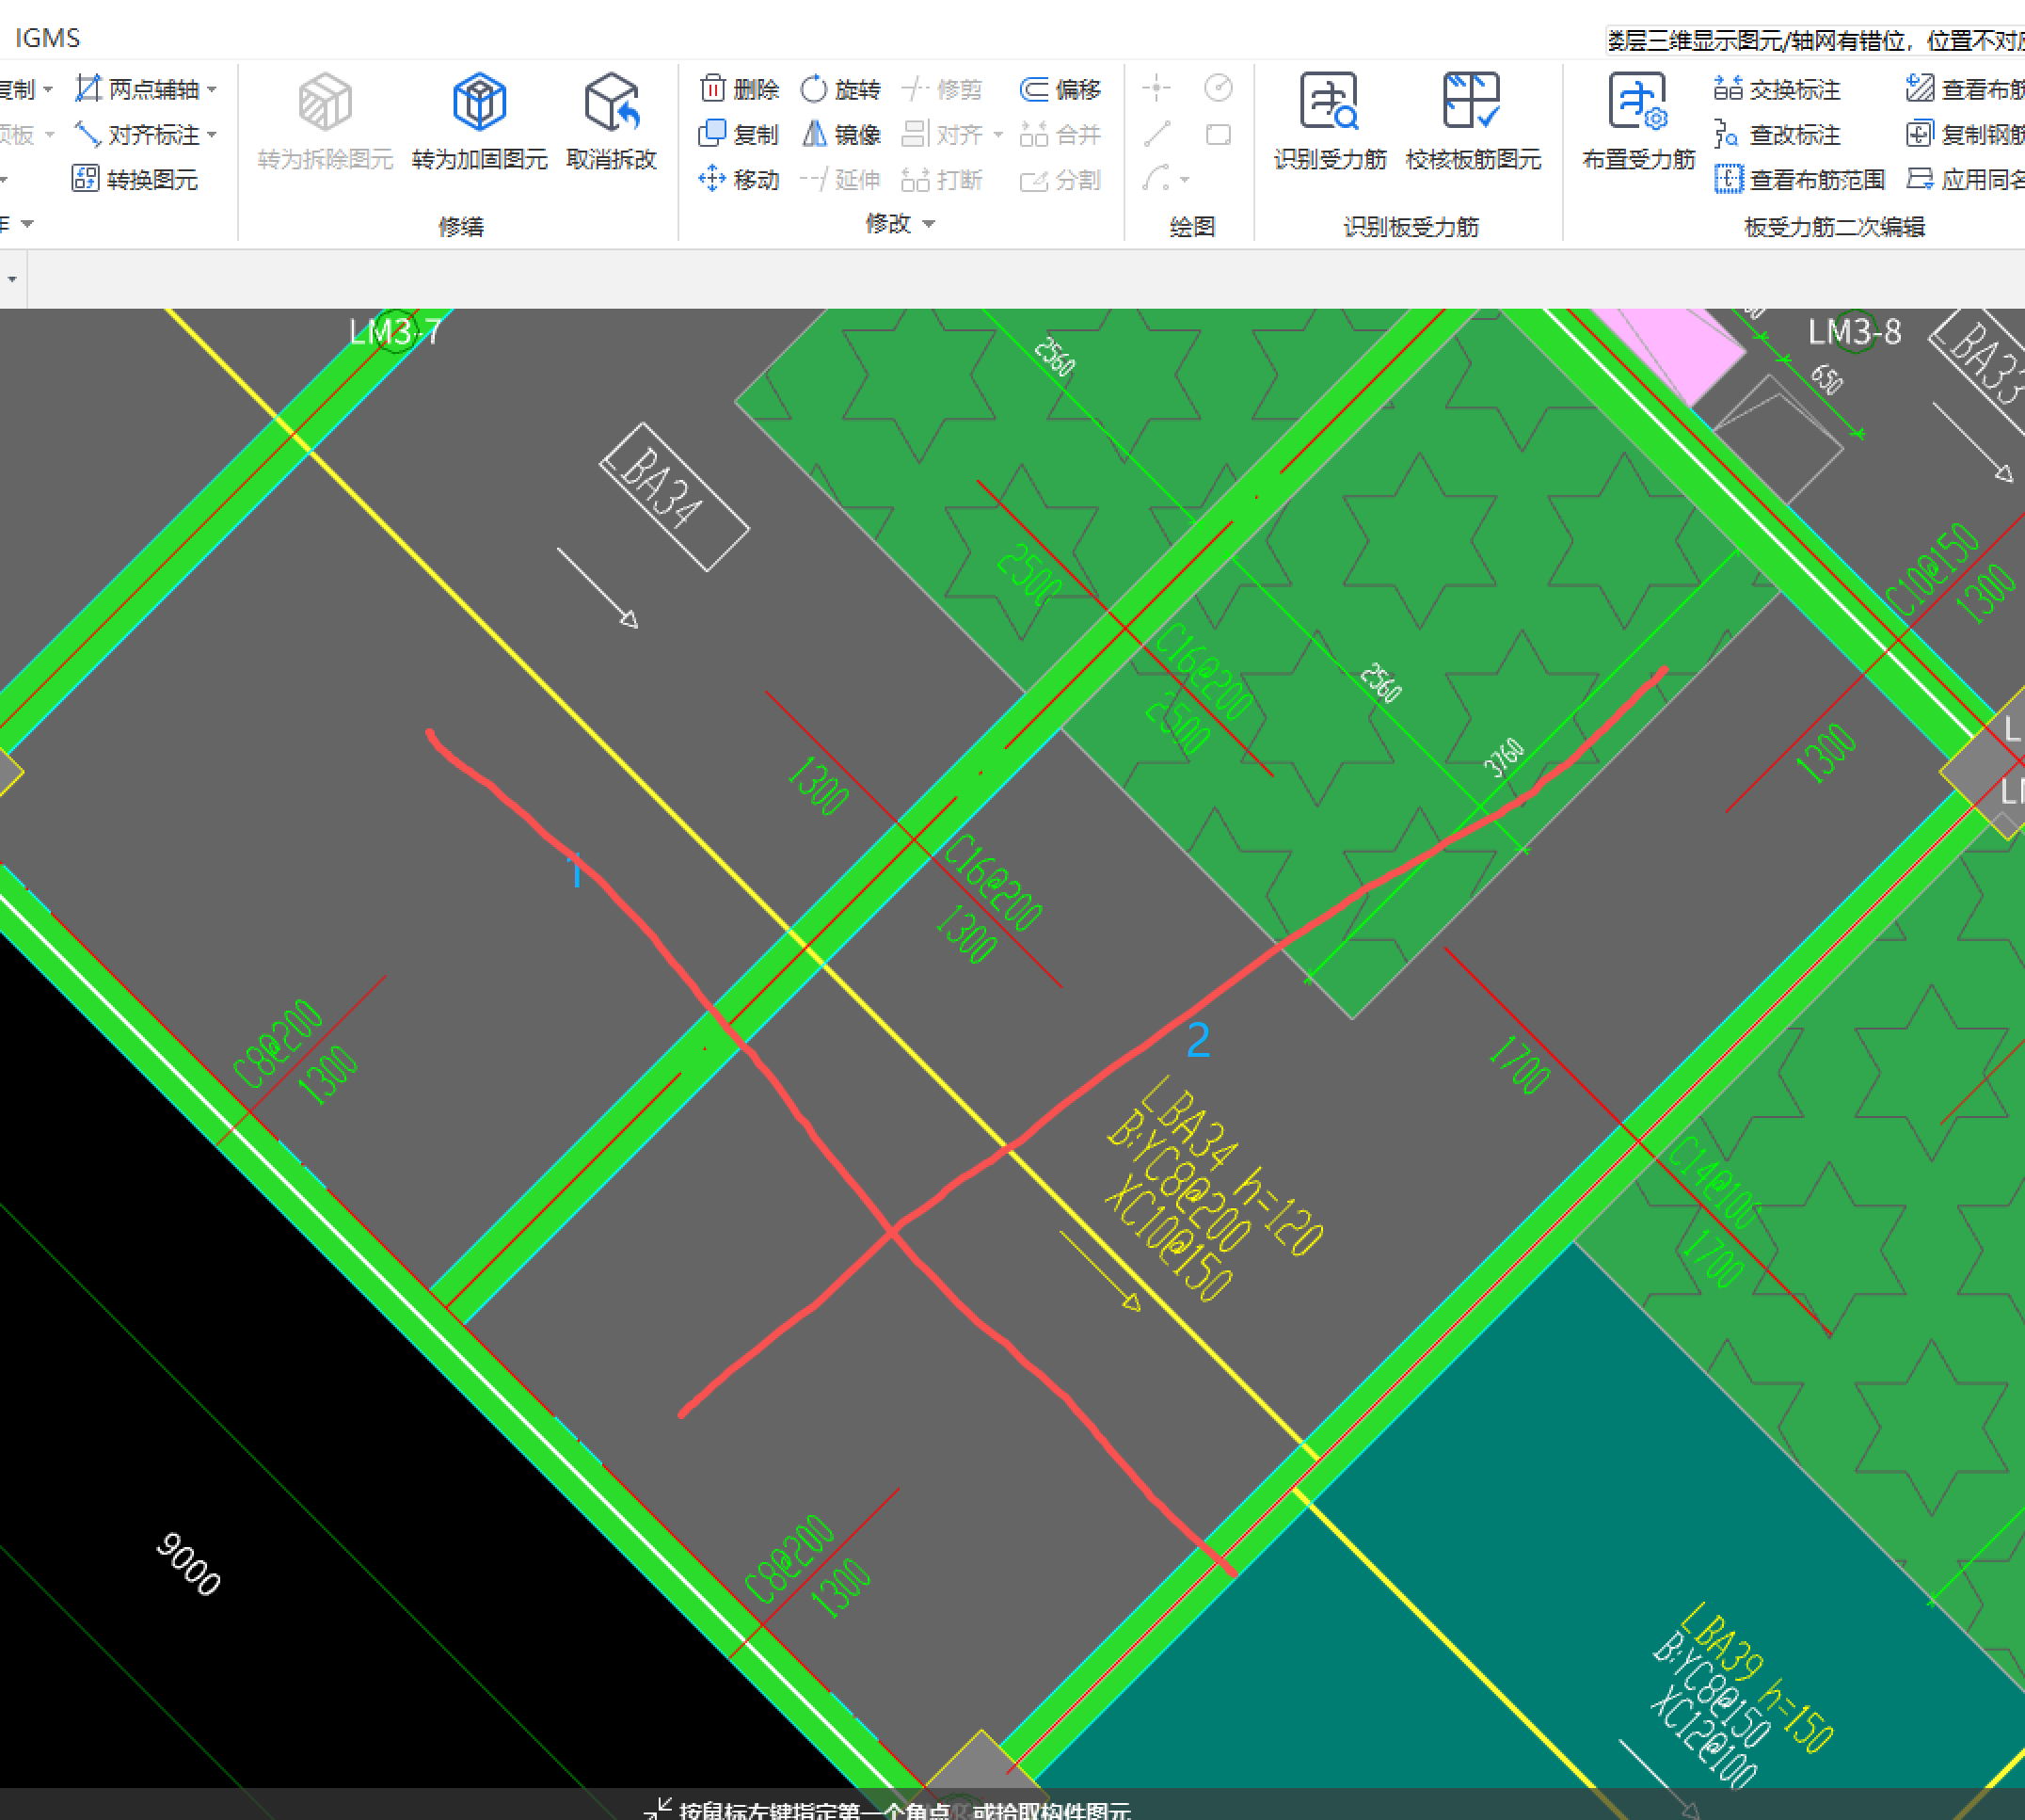Open the arc drawing tool dropdown
Viewport: 2025px width, 1820px height.
point(1185,180)
